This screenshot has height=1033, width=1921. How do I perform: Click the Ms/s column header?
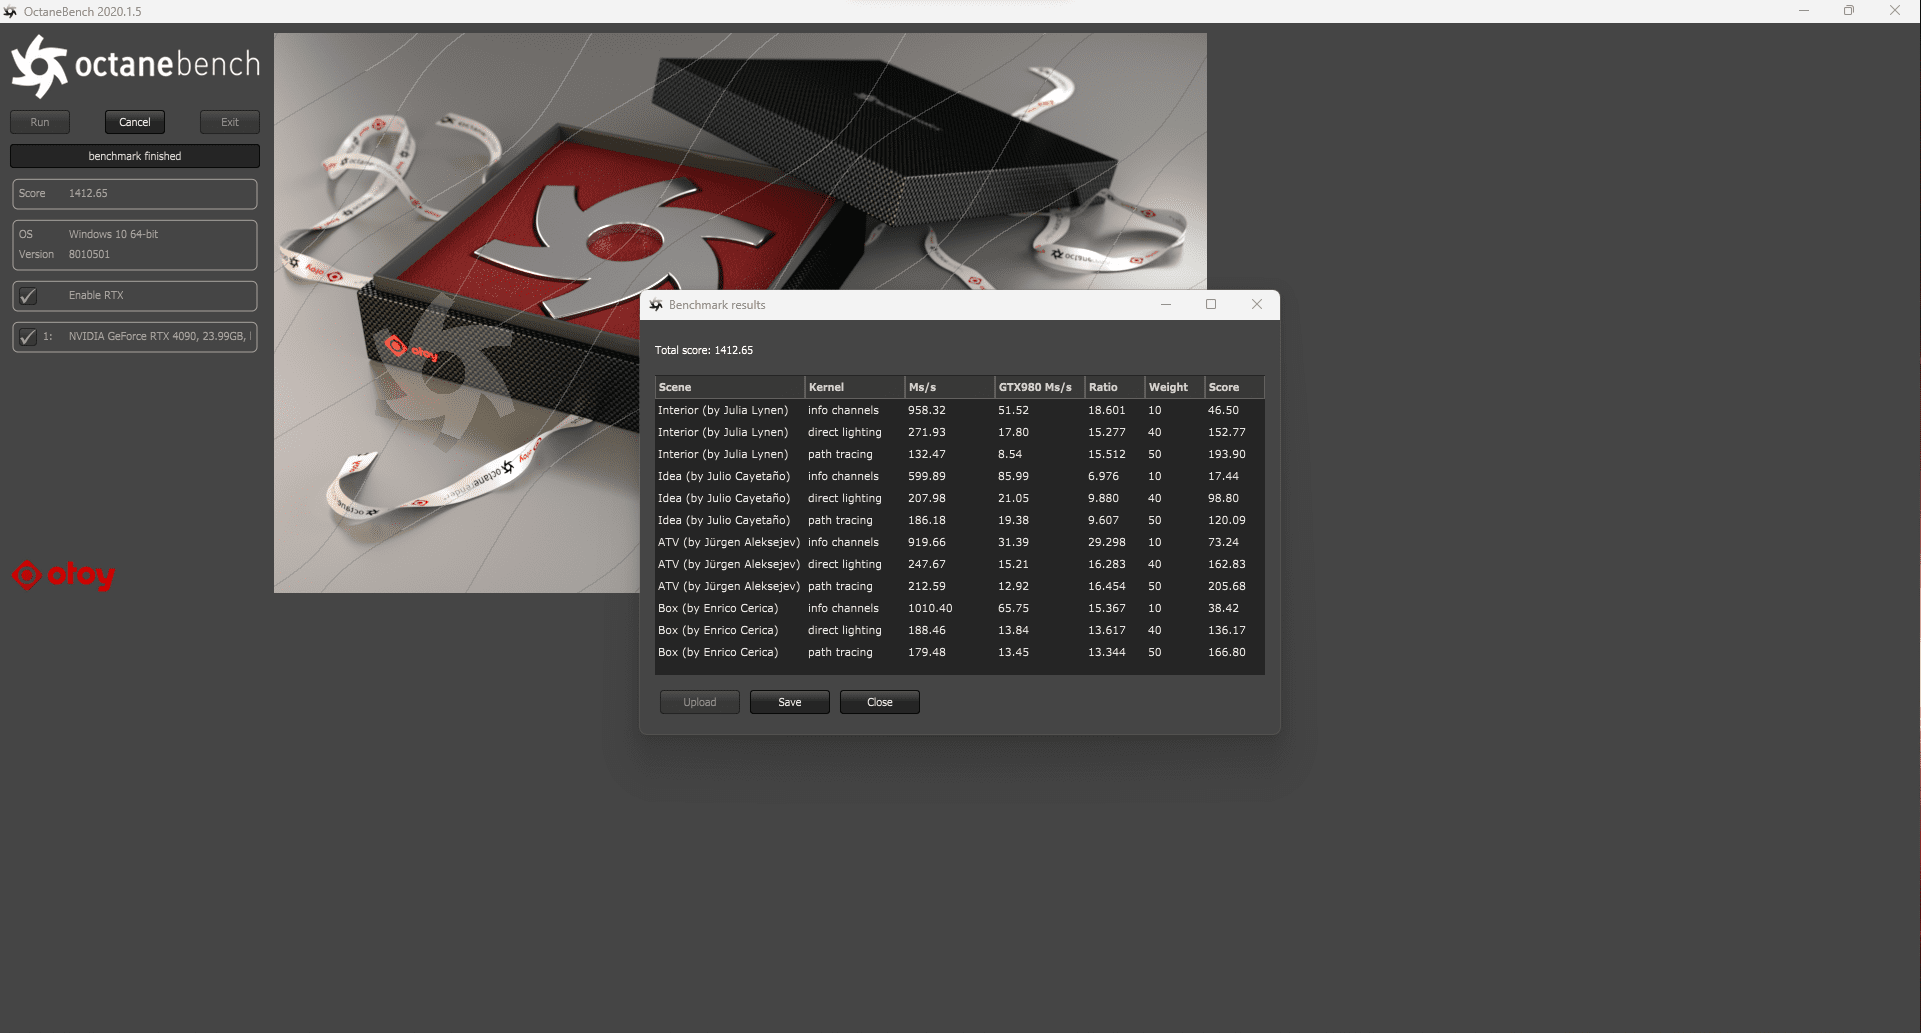coord(950,387)
